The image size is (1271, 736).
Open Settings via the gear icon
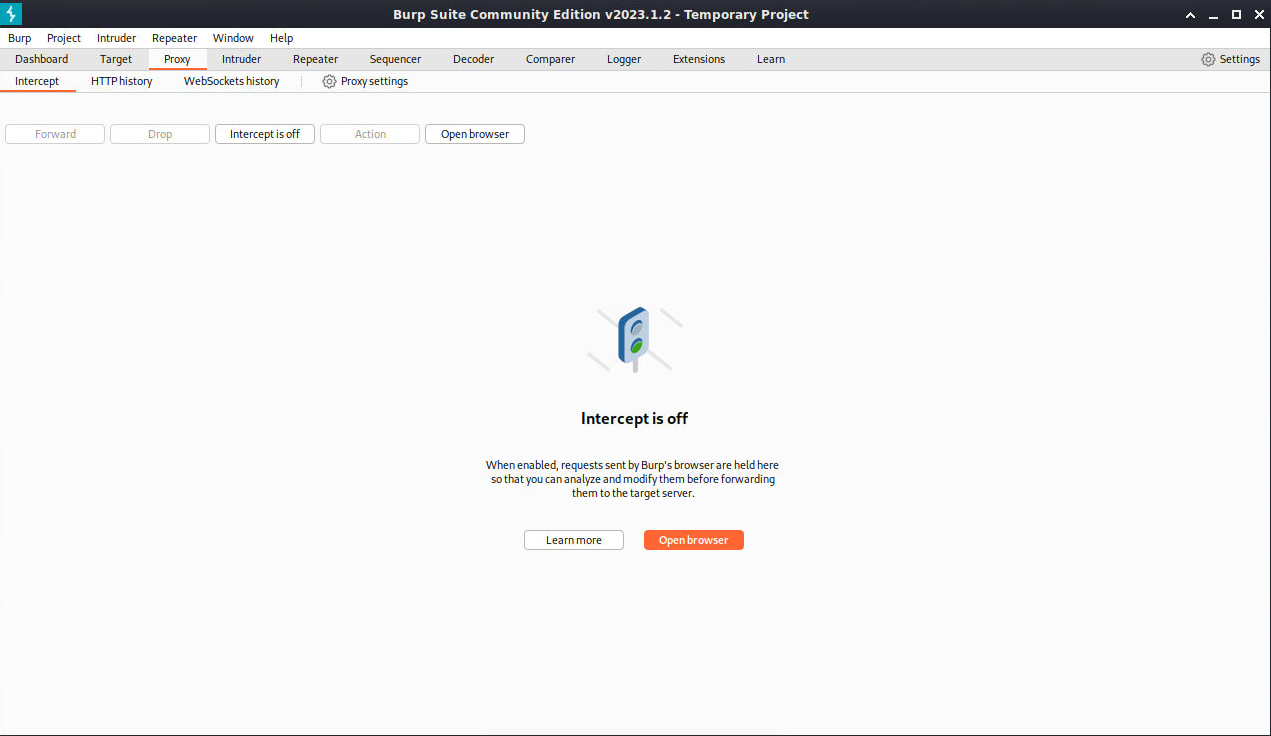click(1208, 59)
